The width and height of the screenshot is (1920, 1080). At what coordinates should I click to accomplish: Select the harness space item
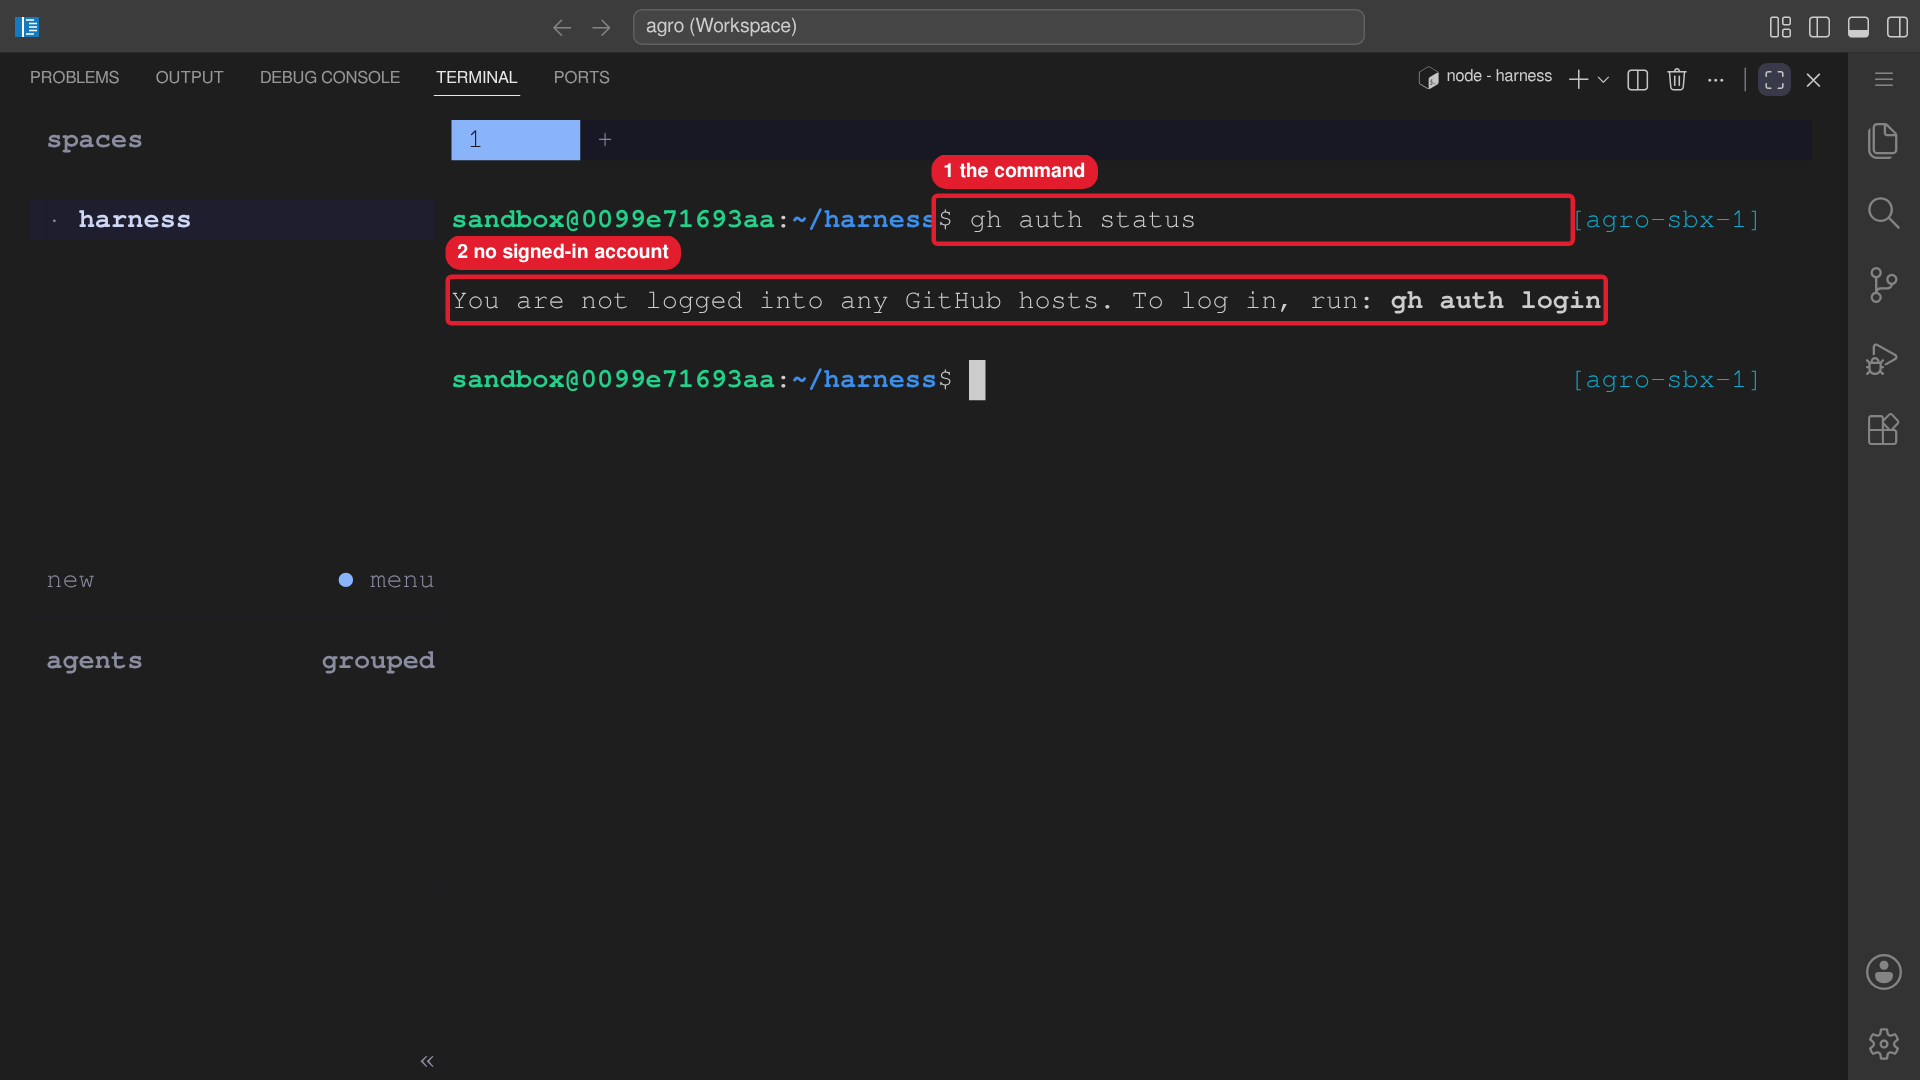tap(232, 220)
